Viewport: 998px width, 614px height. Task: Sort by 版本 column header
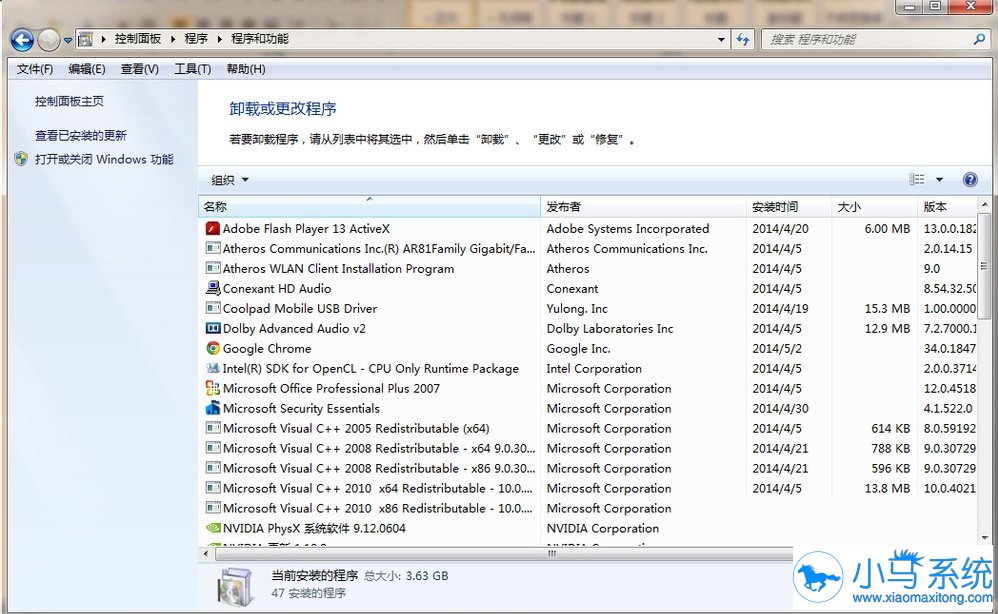tap(947, 206)
